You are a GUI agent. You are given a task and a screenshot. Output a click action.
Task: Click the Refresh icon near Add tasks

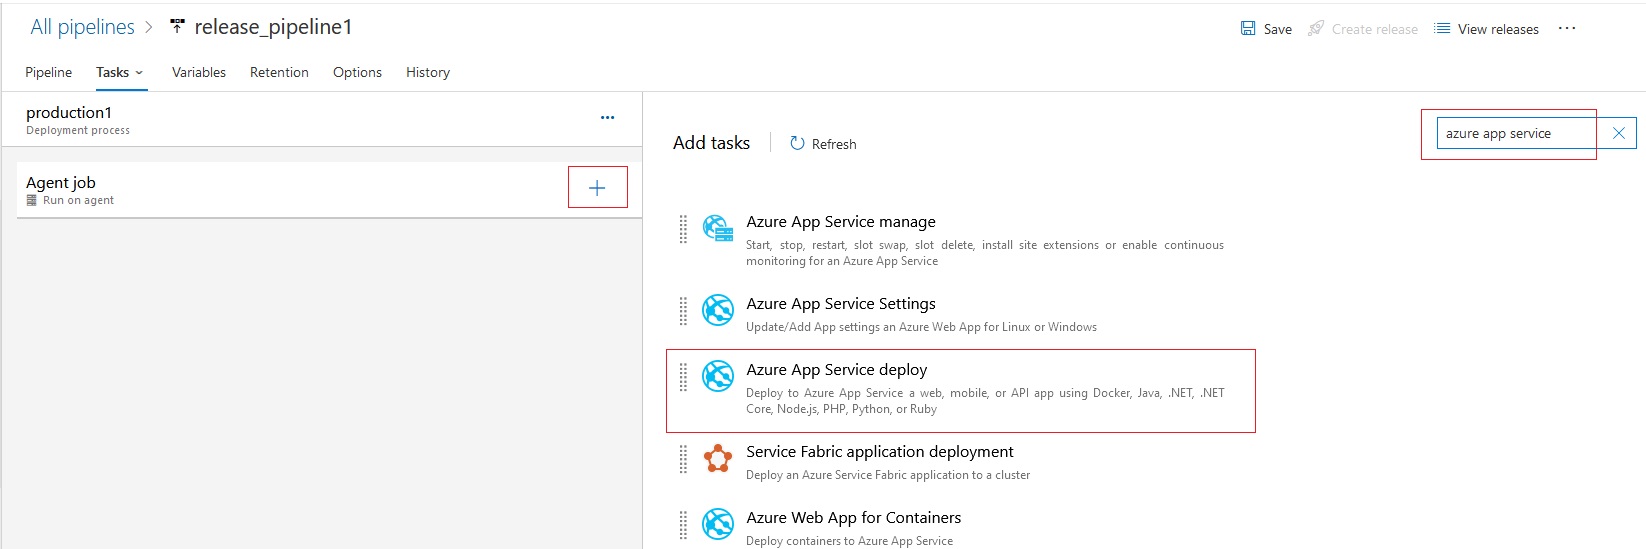(797, 143)
